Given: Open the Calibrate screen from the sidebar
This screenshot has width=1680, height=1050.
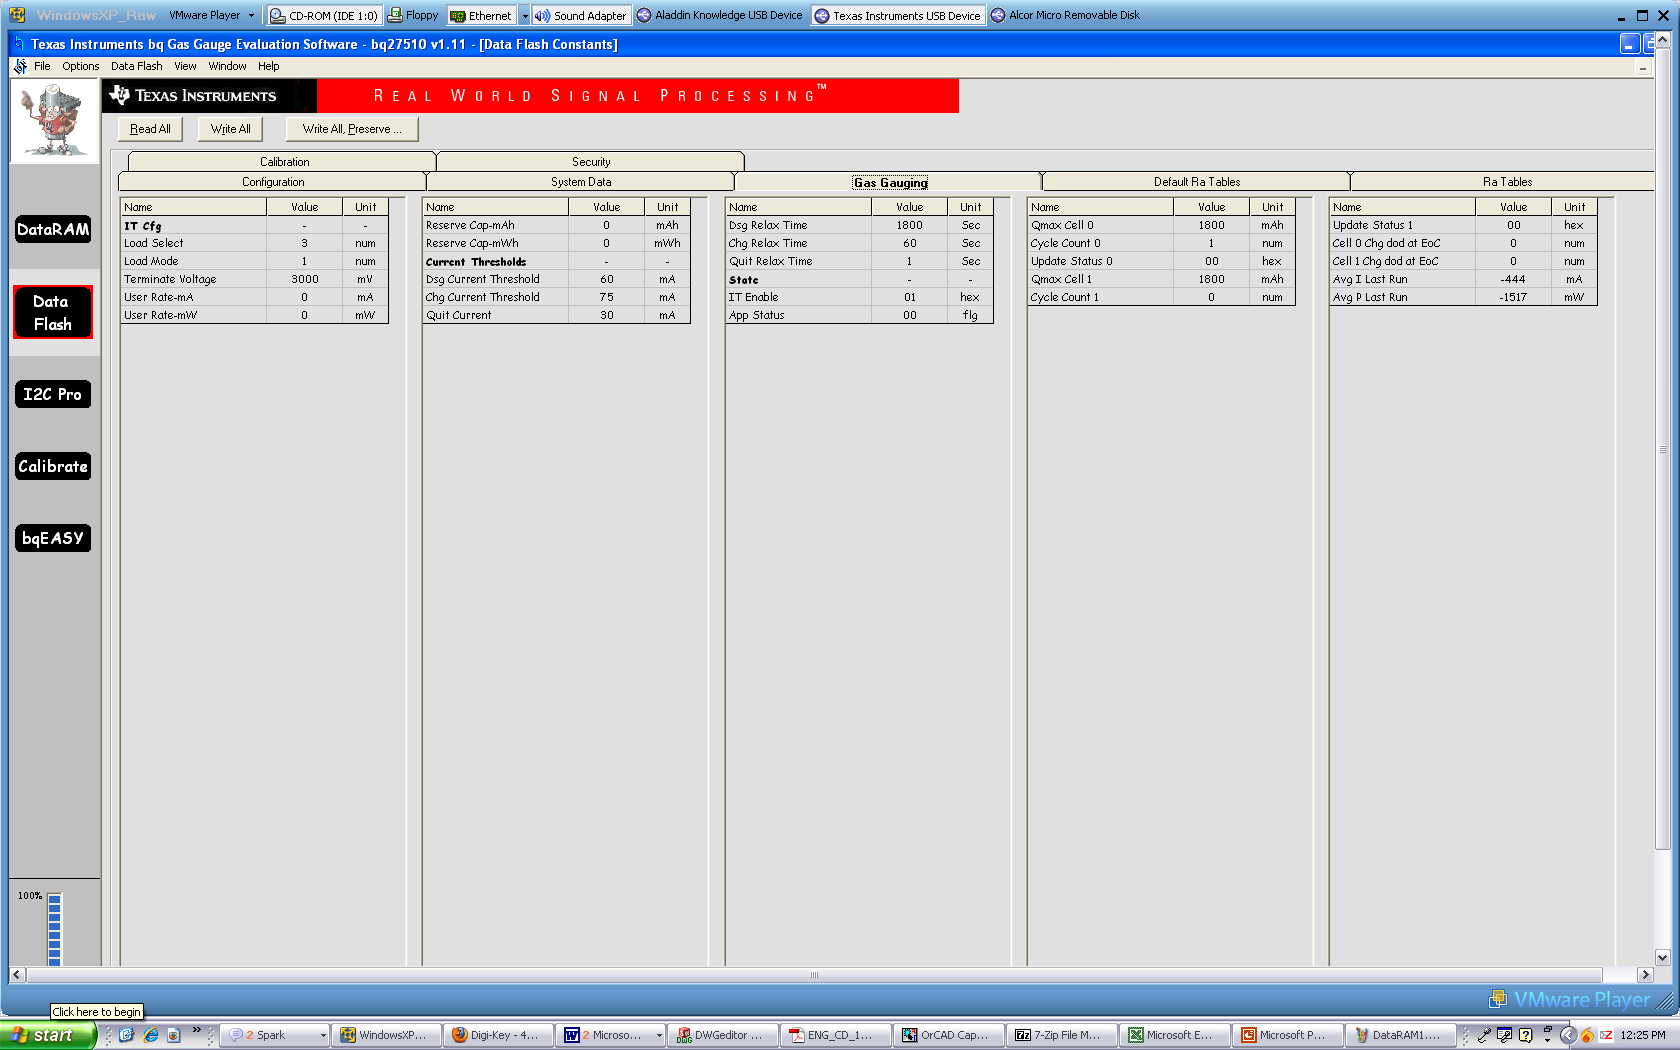Looking at the screenshot, I should pyautogui.click(x=53, y=466).
